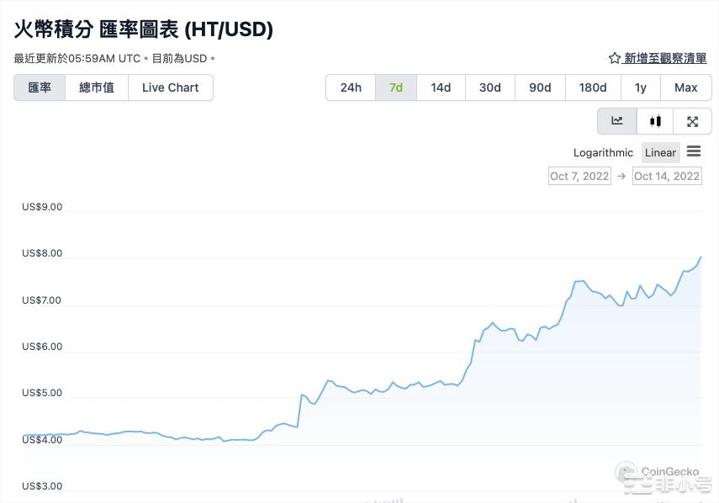Edit end date Oct 14, 2022
719x503 pixels.
coord(667,176)
